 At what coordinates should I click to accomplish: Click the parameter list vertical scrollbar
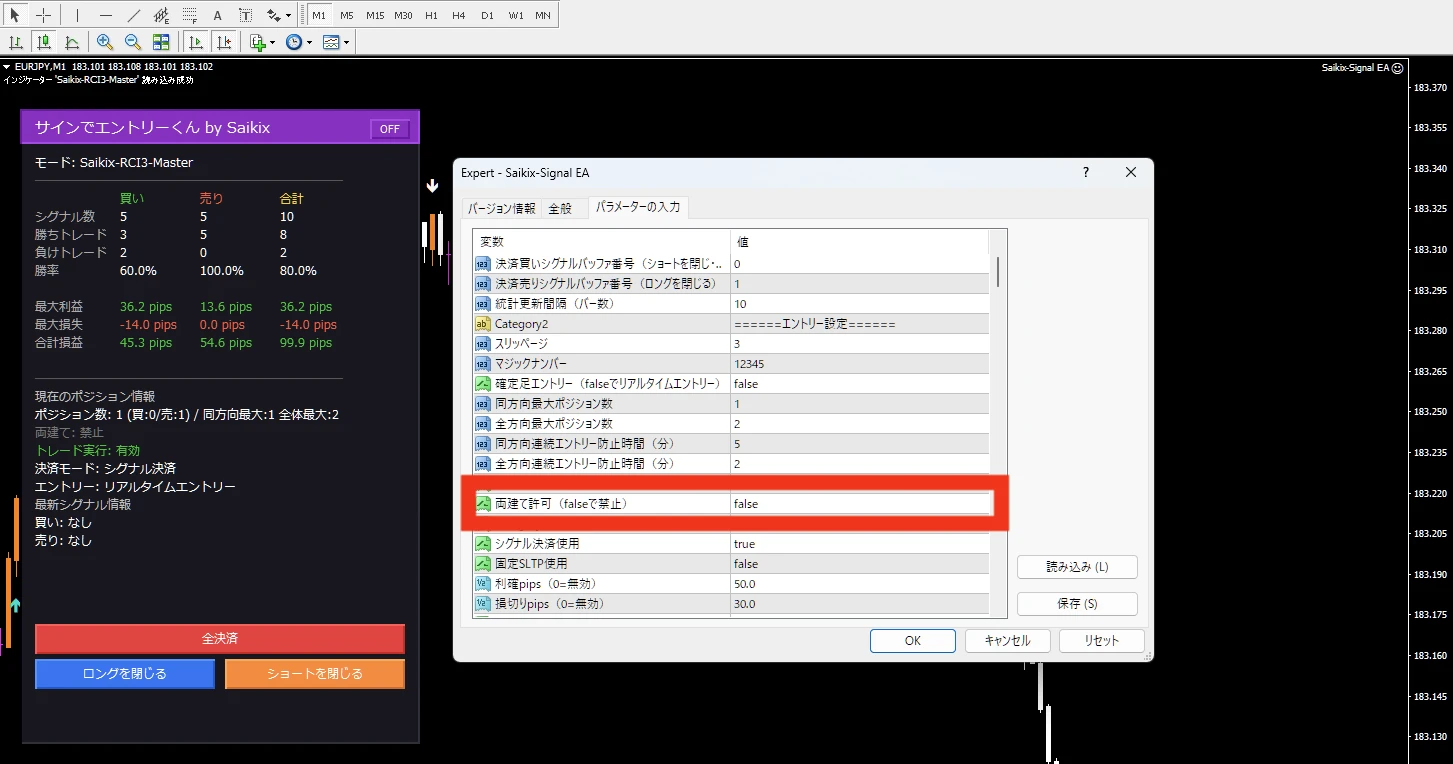click(x=997, y=271)
